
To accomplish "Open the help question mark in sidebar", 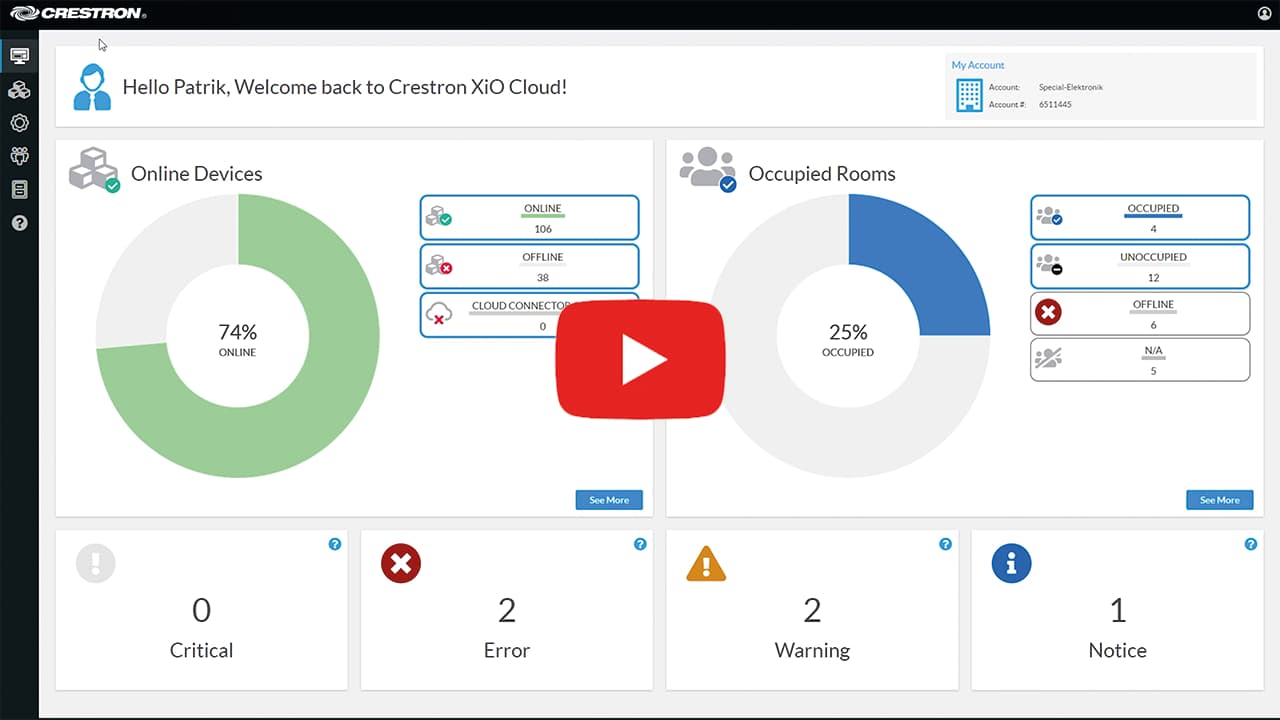I will 19,223.
